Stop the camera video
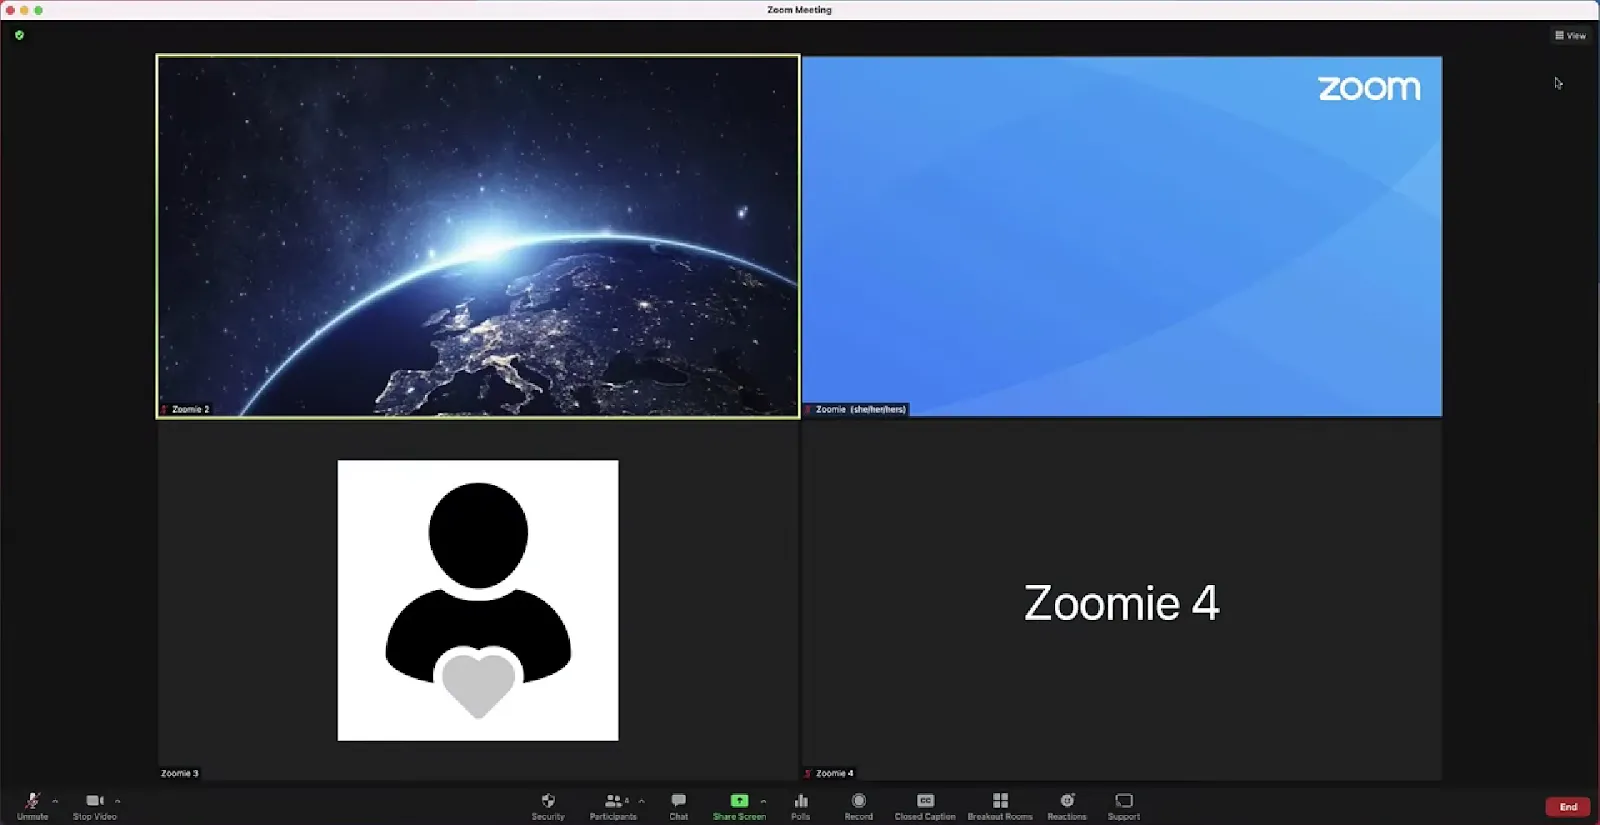The image size is (1600, 825). [95, 806]
